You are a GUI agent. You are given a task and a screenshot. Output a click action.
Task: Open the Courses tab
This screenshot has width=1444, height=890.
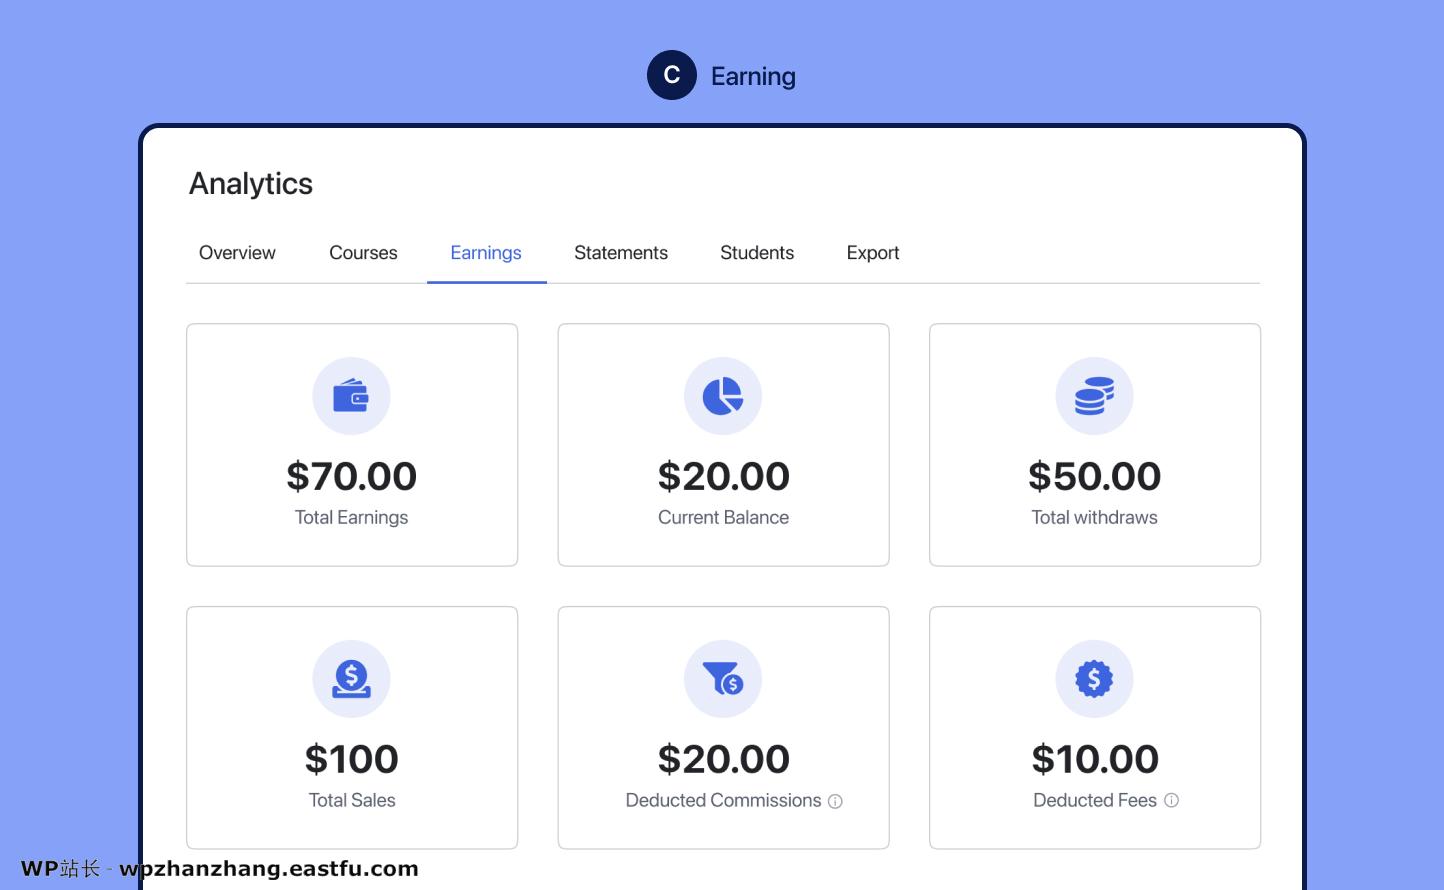363,253
